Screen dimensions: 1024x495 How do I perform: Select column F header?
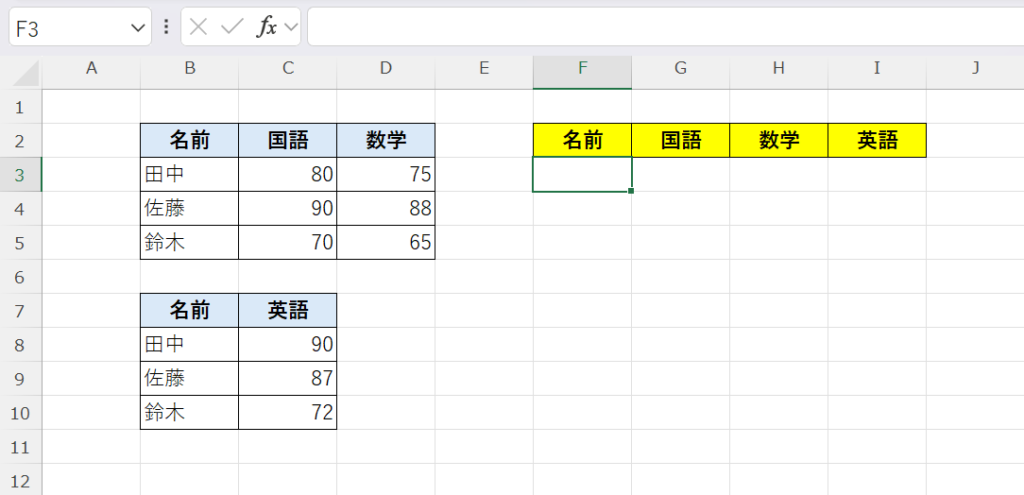coord(582,68)
